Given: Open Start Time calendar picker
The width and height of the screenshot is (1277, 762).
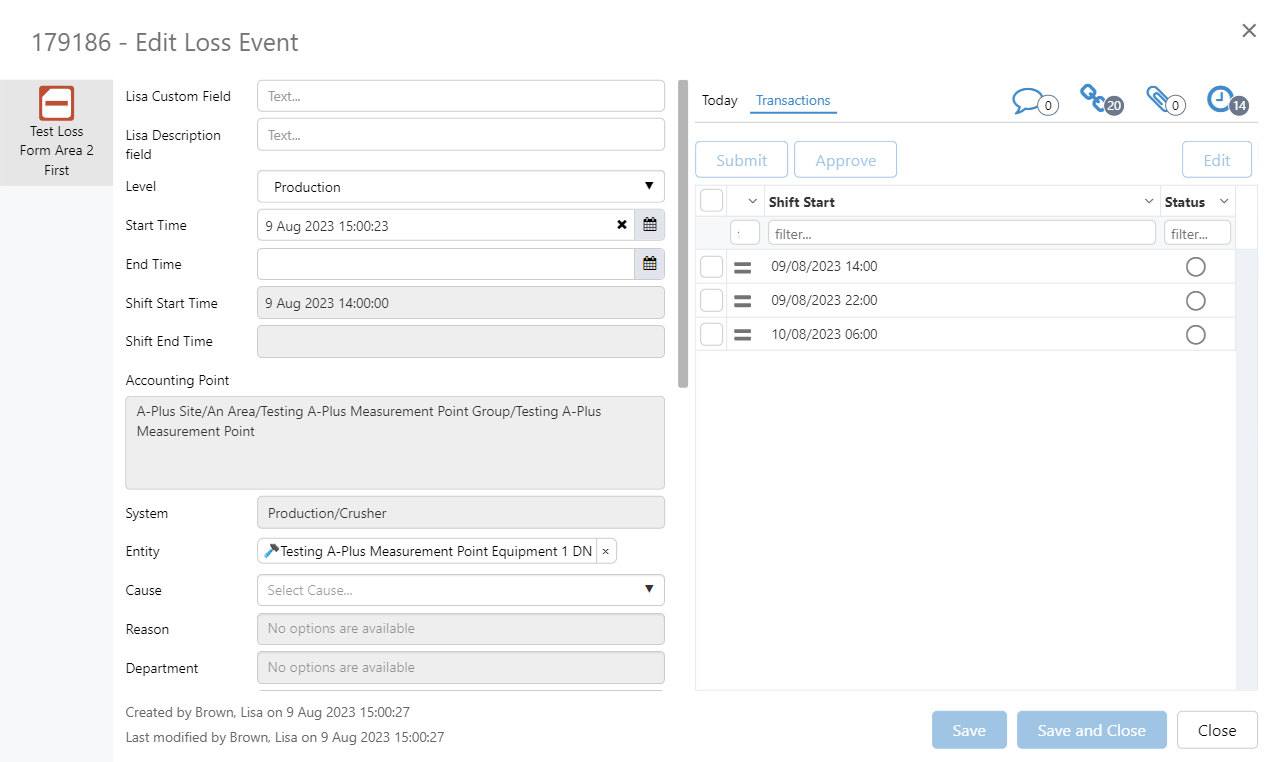Looking at the screenshot, I should coord(649,225).
